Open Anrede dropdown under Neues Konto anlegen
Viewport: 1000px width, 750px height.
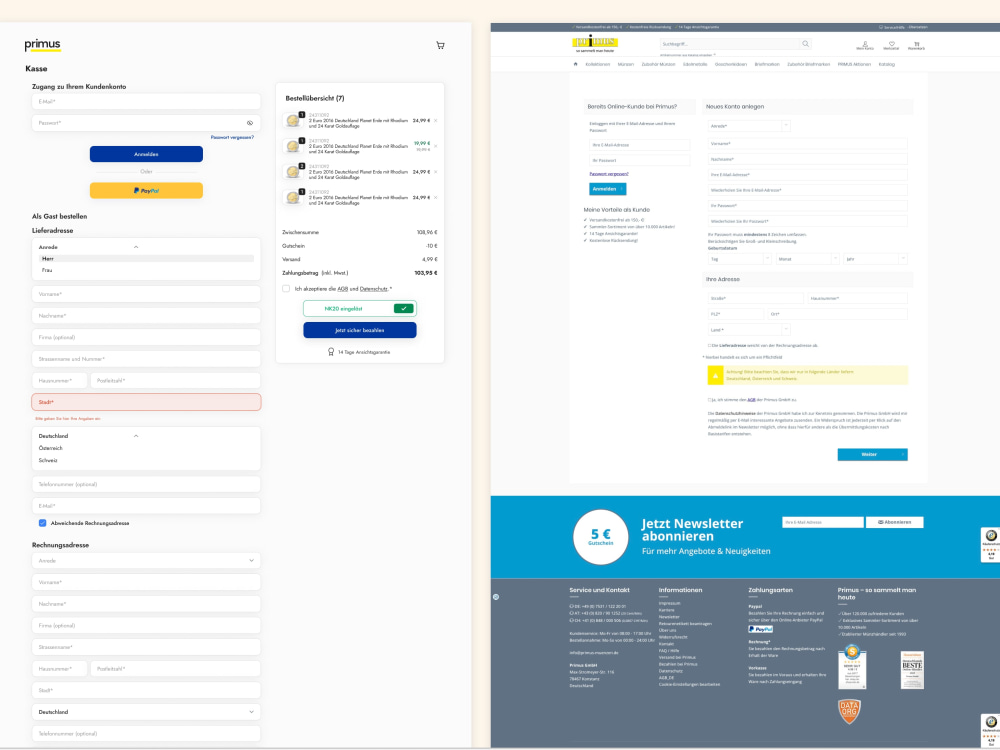coord(749,126)
